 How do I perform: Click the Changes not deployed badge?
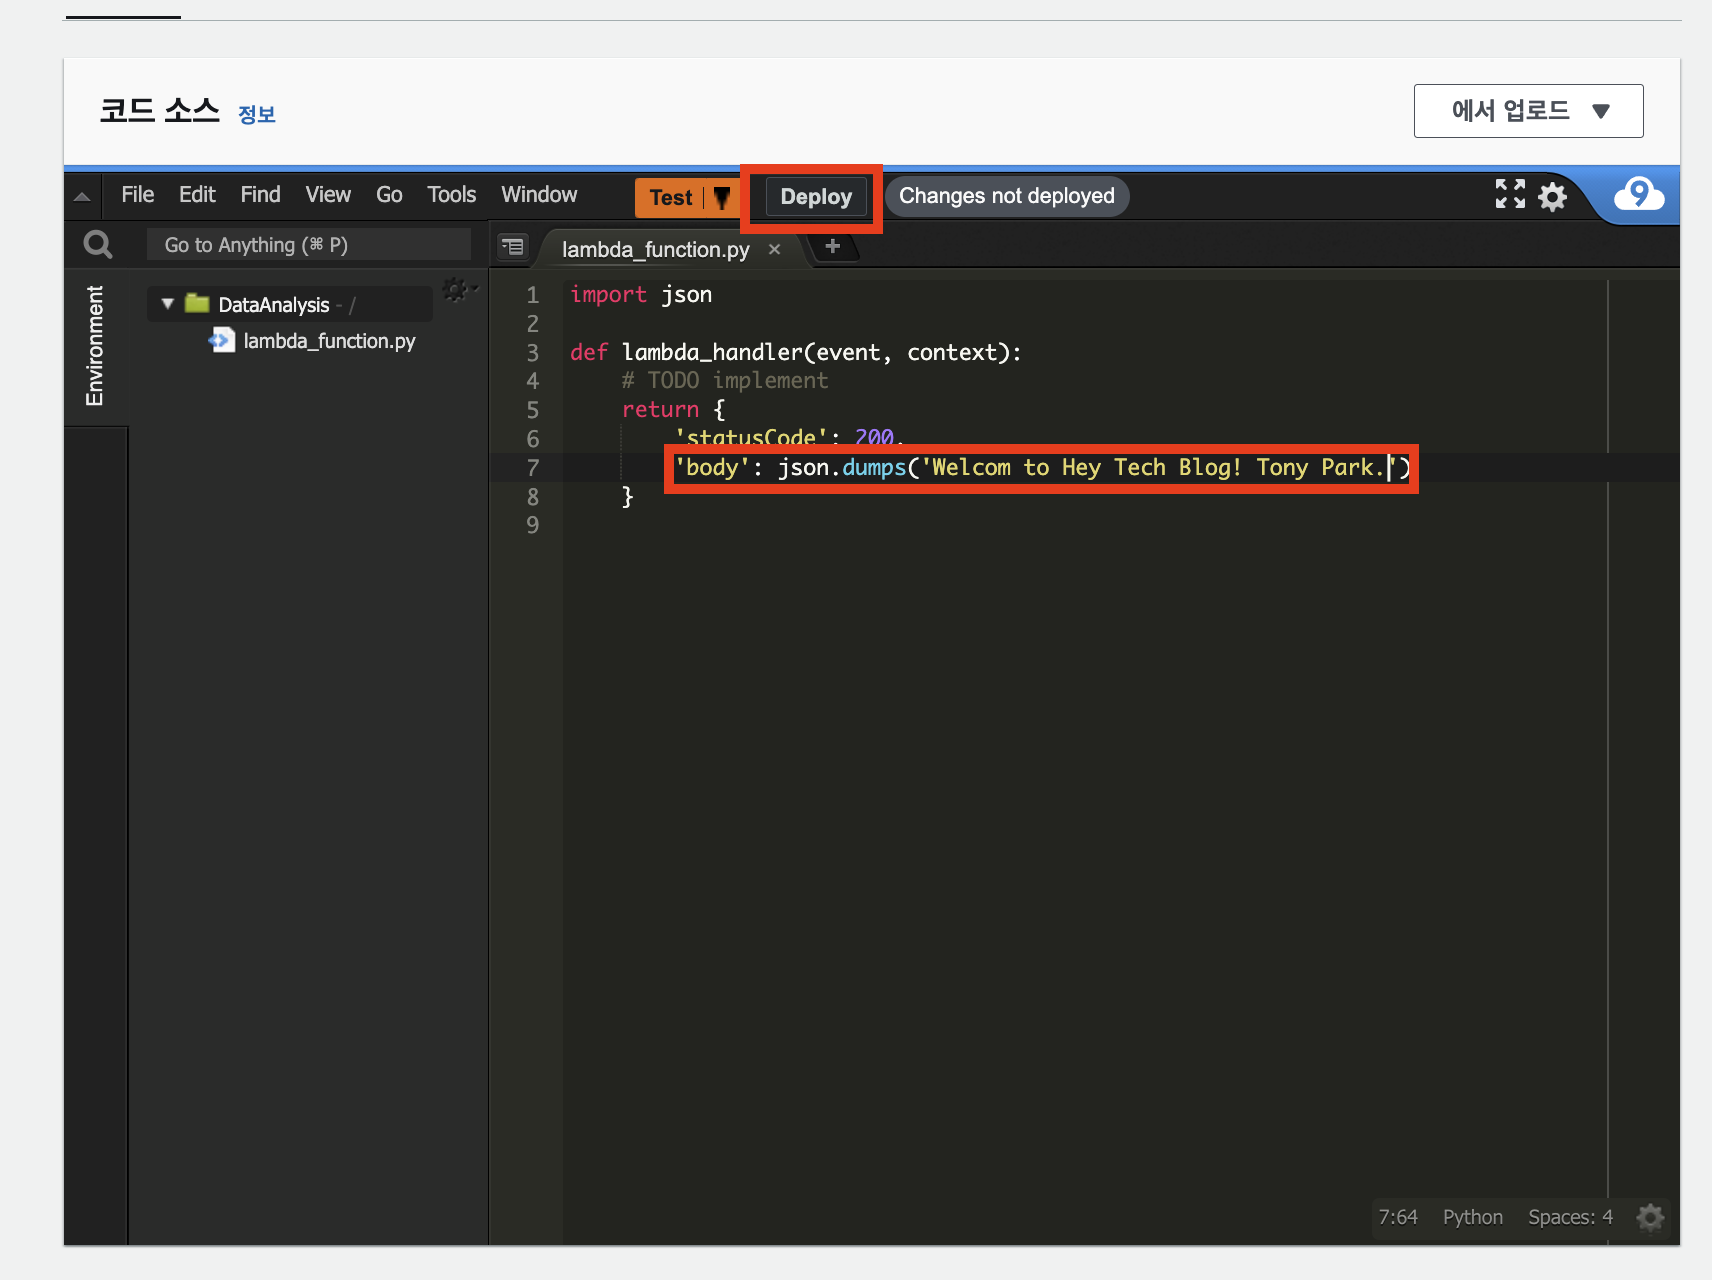1006,196
